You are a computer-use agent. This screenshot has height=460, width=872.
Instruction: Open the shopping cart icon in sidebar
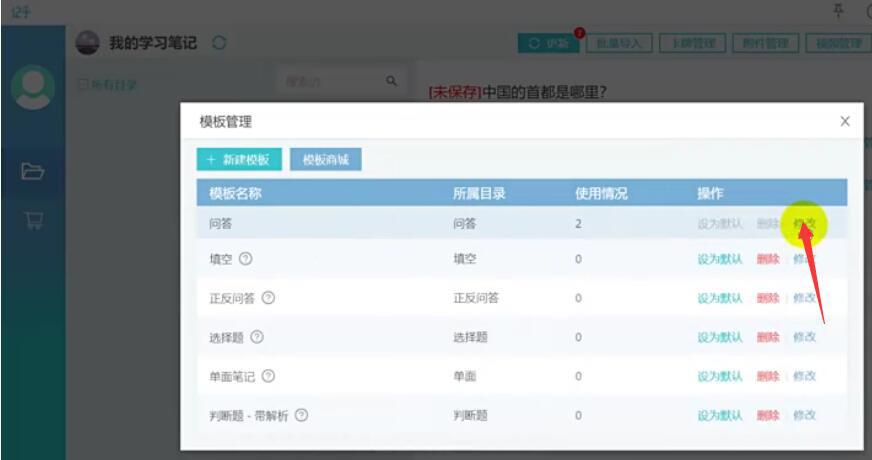click(33, 220)
